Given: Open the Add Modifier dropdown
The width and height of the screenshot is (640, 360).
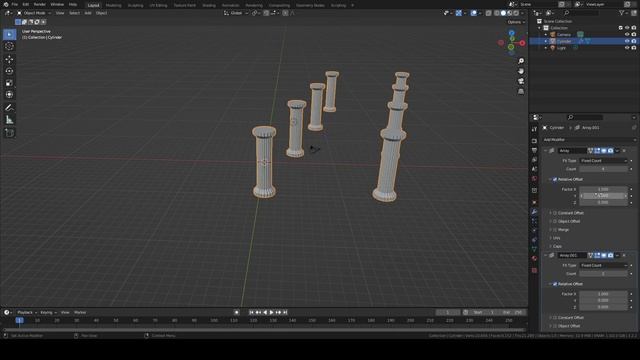Looking at the screenshot, I should click(x=589, y=140).
